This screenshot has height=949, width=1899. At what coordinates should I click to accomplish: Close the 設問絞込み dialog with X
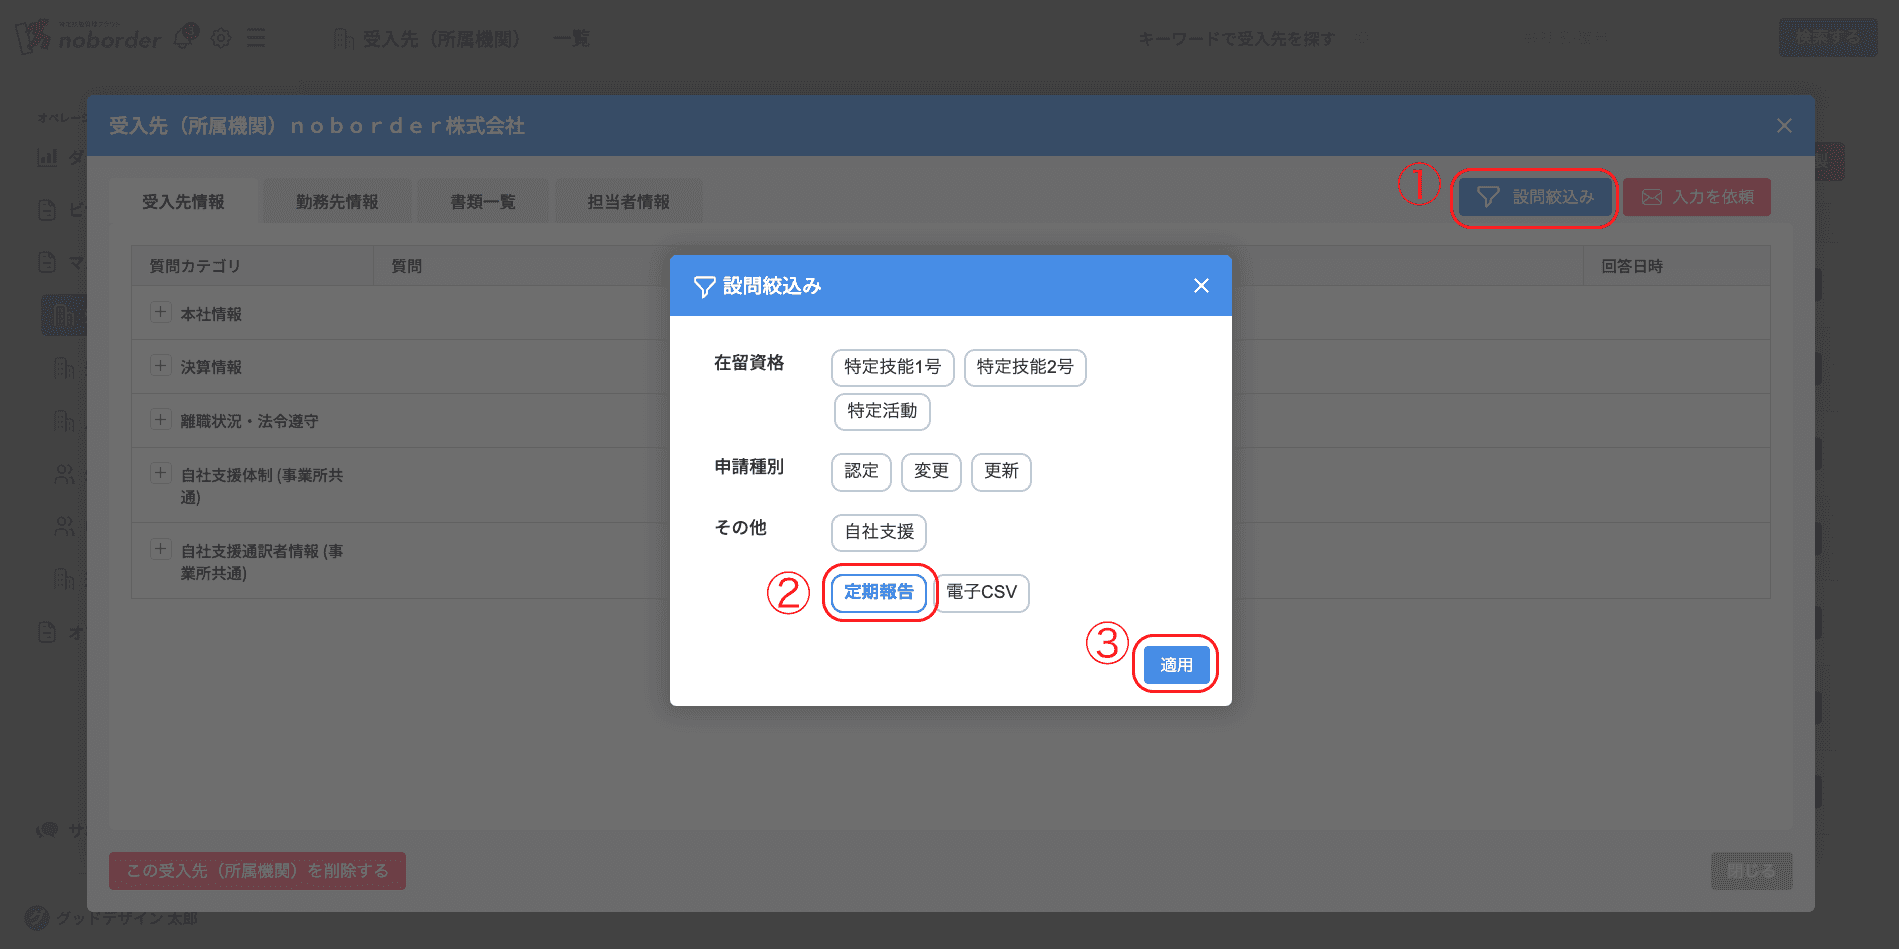(x=1201, y=286)
